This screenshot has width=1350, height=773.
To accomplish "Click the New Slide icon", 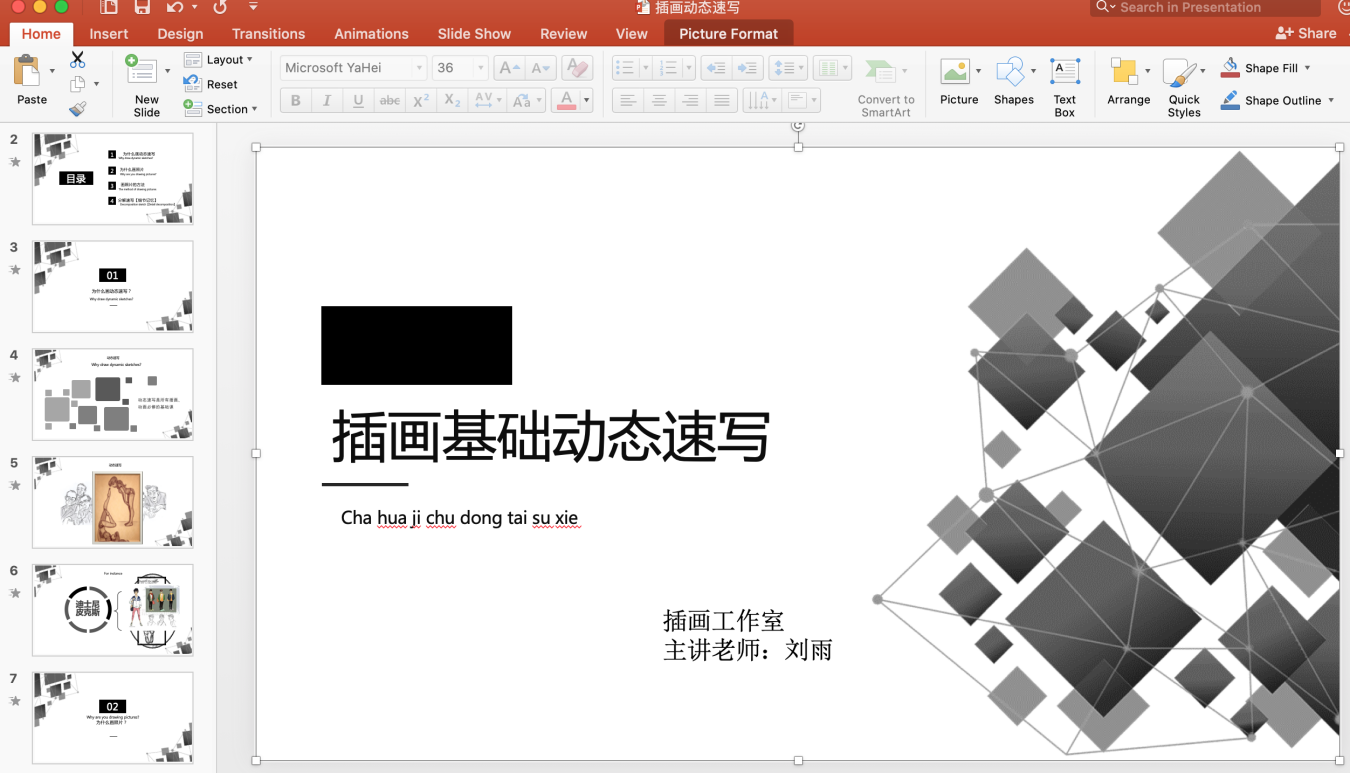I will [x=142, y=73].
